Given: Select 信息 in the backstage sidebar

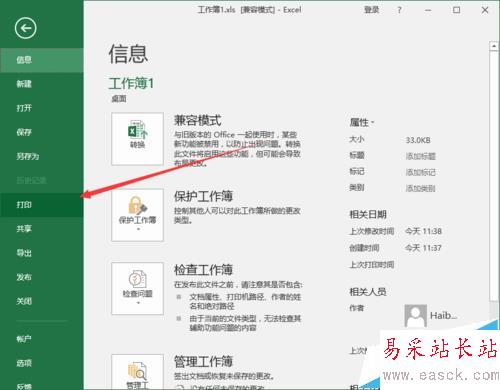Looking at the screenshot, I should click(x=42, y=60).
